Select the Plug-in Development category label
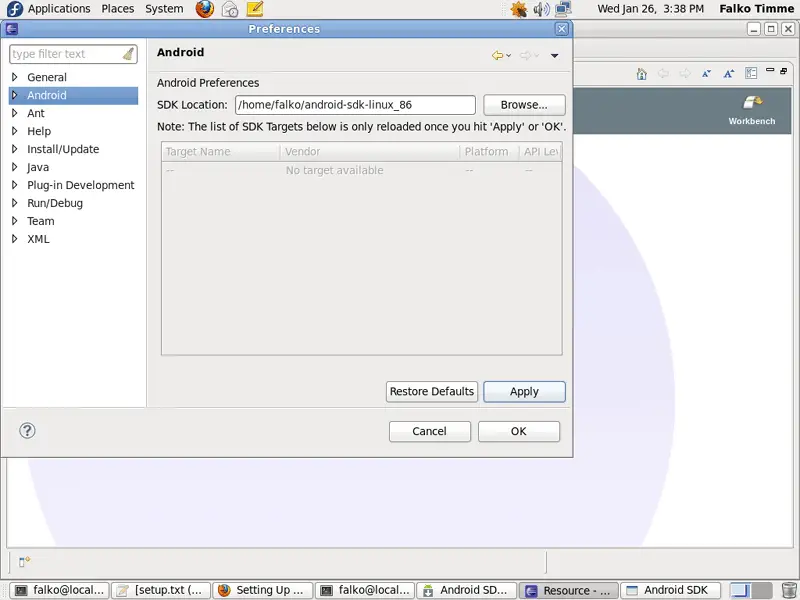Viewport: 800px width, 600px height. (x=81, y=185)
